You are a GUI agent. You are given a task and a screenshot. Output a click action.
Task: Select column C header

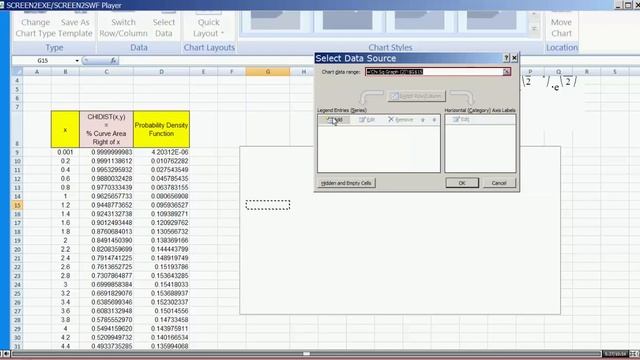click(107, 72)
